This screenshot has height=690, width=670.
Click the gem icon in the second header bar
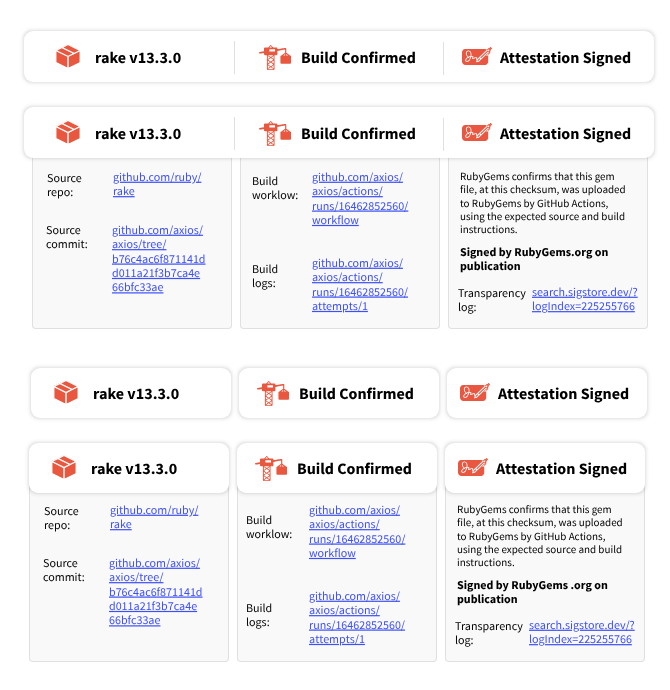[68, 133]
